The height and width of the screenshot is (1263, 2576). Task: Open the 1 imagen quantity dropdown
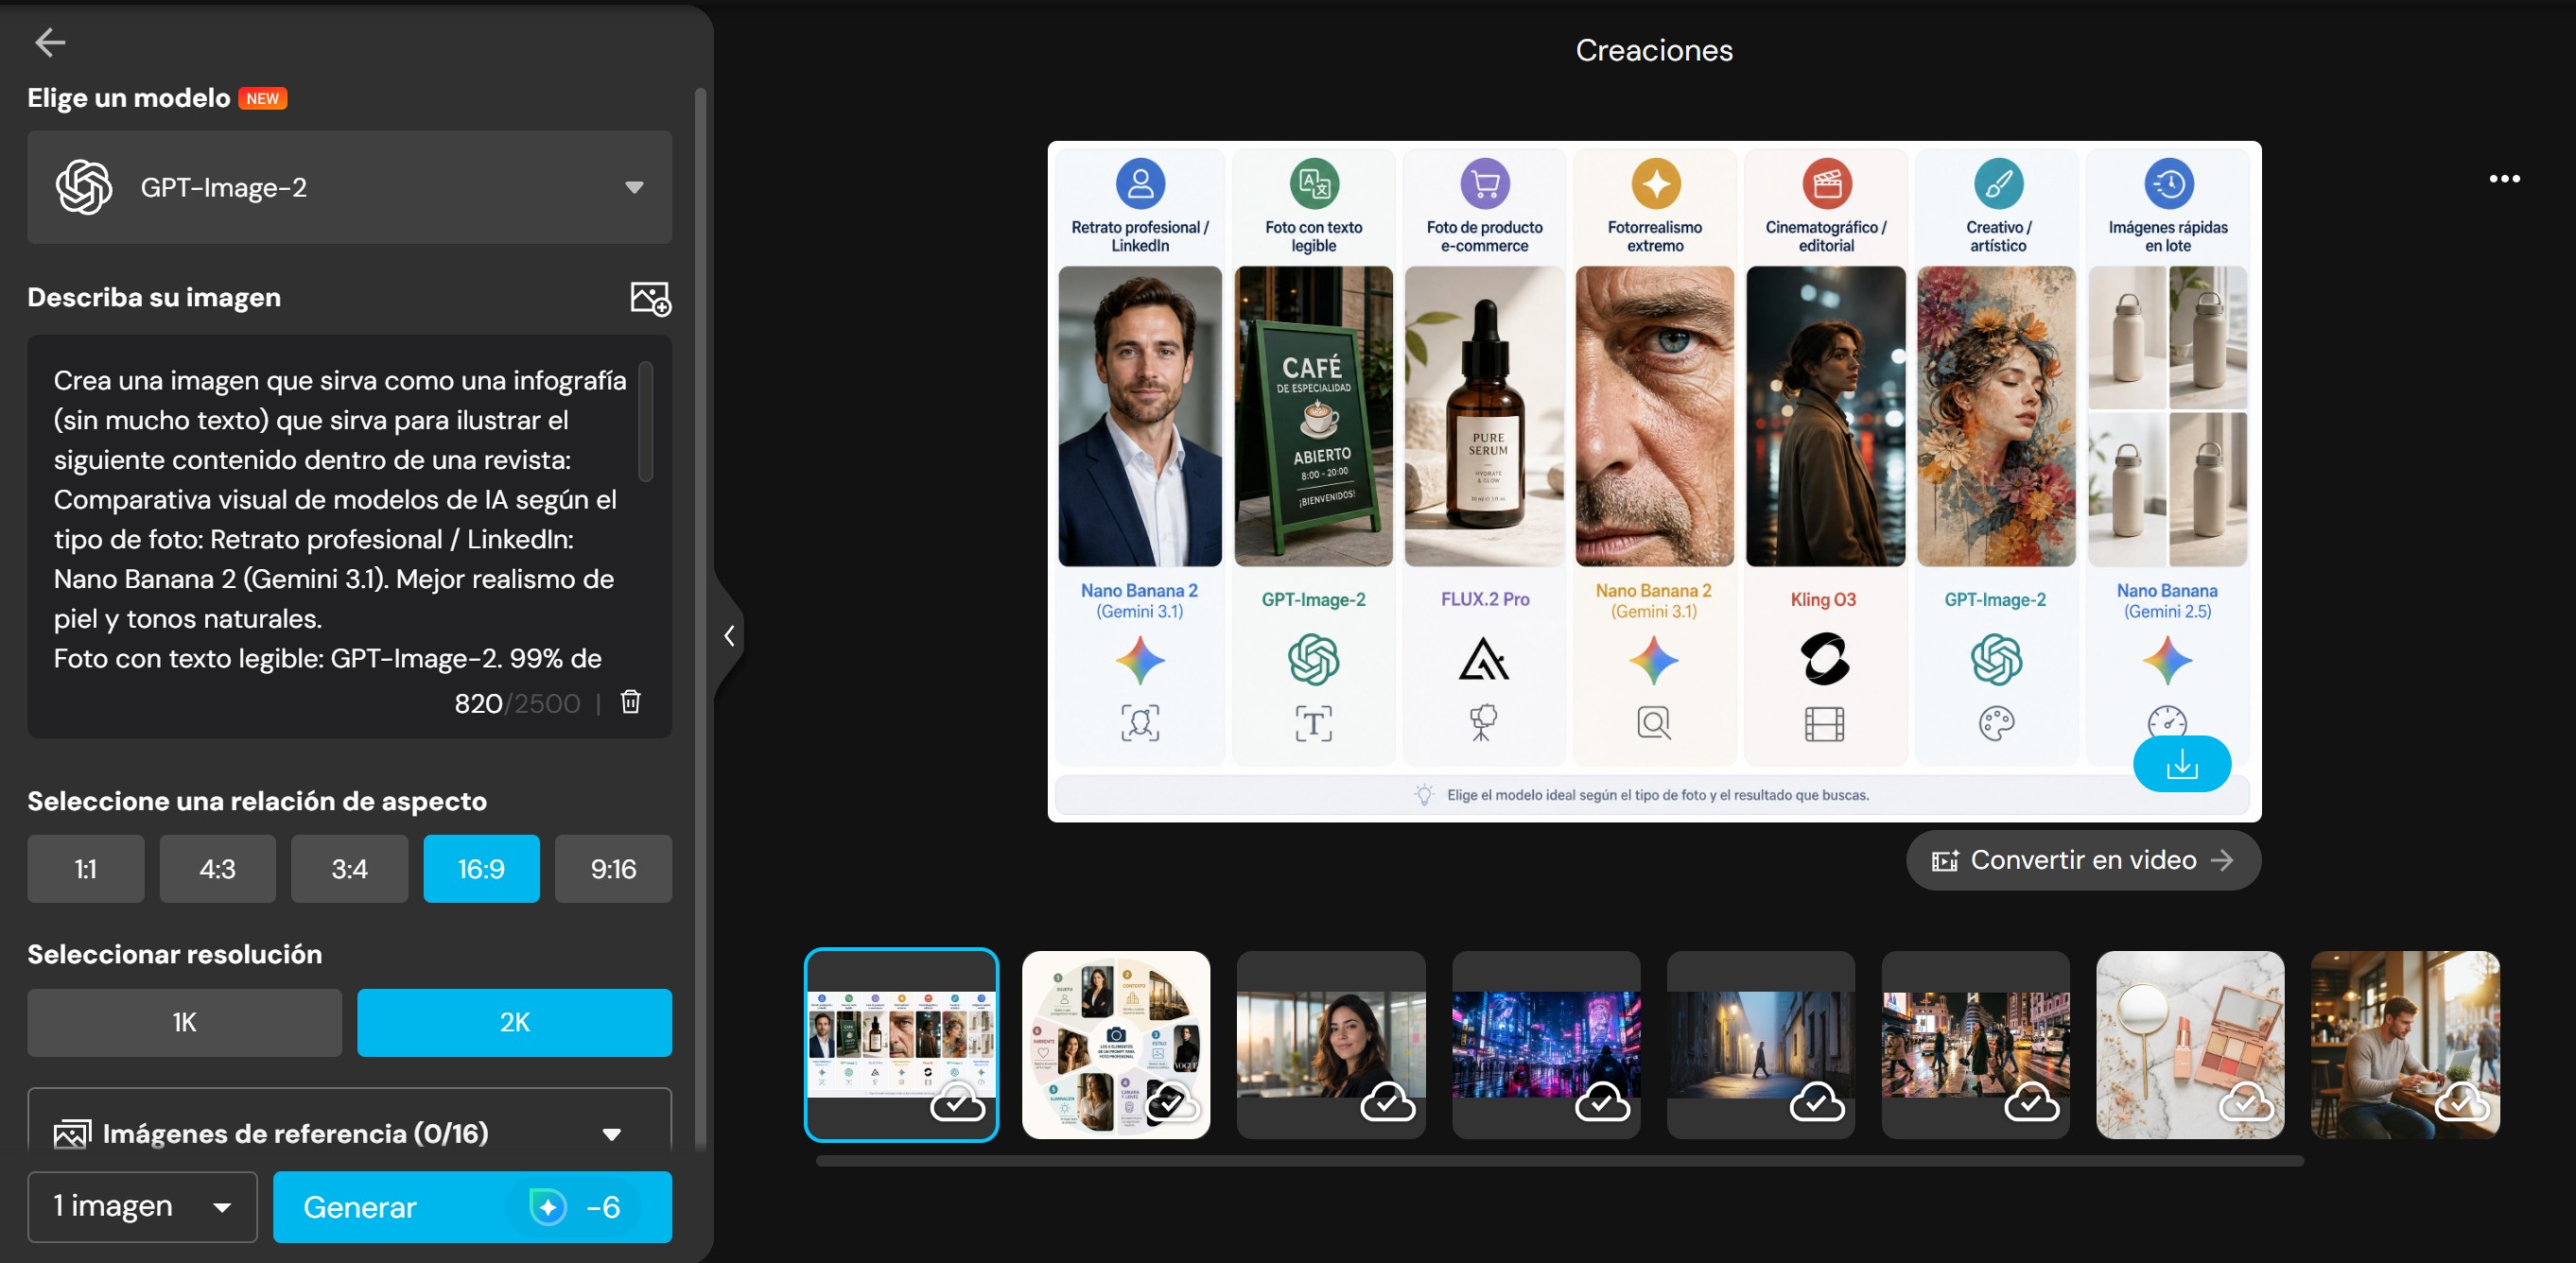143,1207
